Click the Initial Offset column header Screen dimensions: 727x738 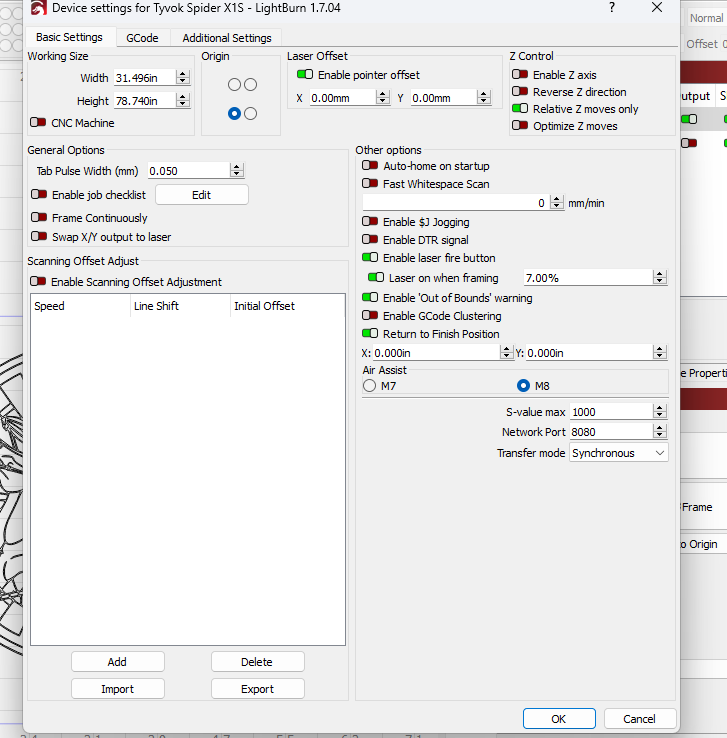[x=288, y=306]
